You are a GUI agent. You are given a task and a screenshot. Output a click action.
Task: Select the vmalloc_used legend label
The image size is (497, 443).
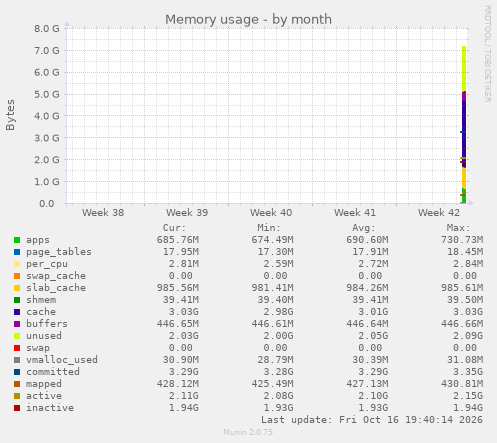62,360
